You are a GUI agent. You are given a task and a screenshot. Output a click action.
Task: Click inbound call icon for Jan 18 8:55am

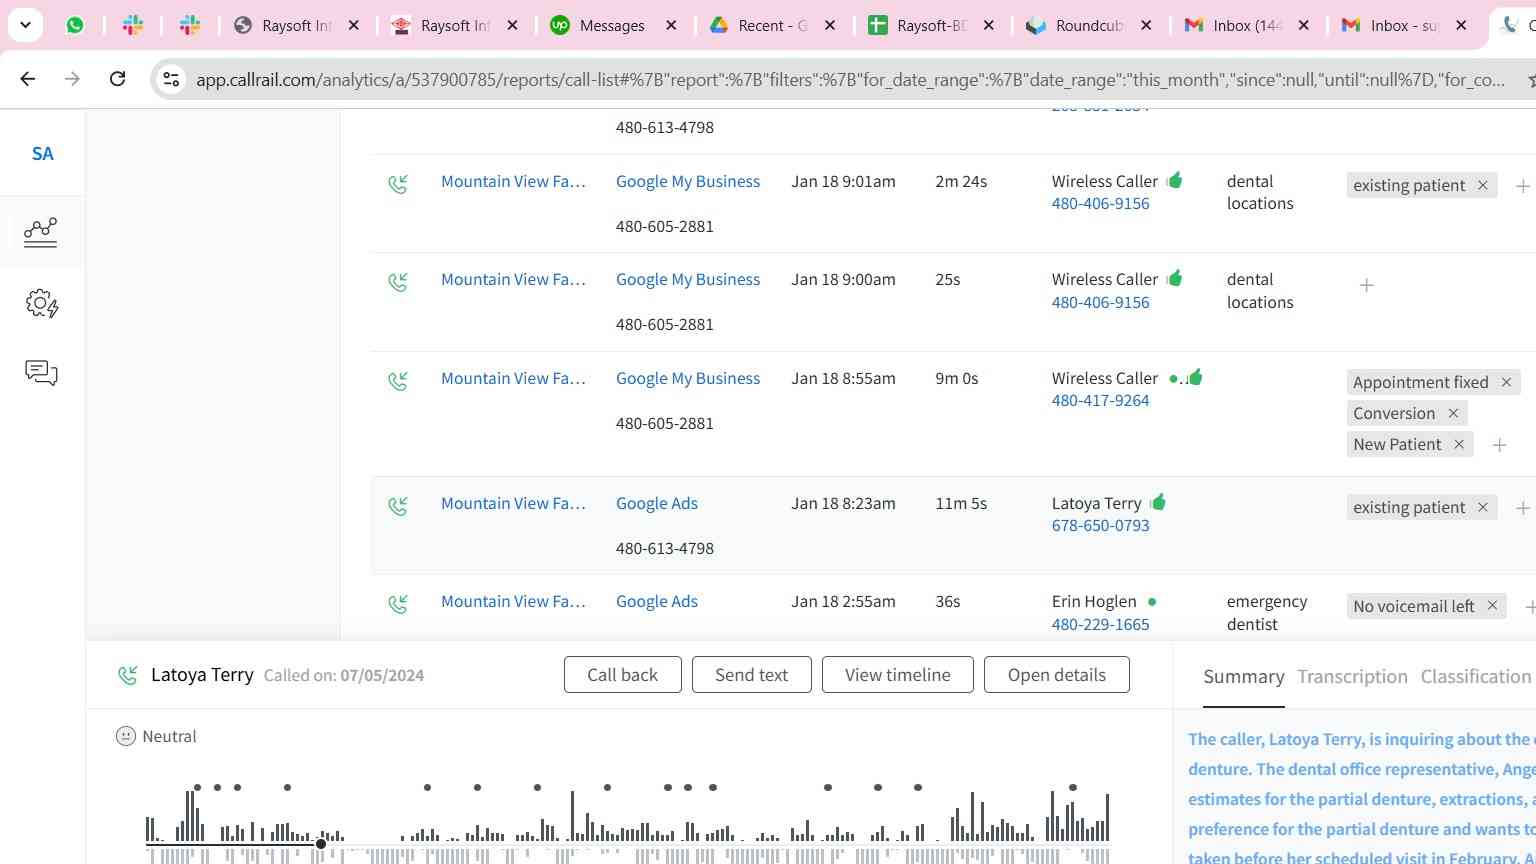[398, 381]
